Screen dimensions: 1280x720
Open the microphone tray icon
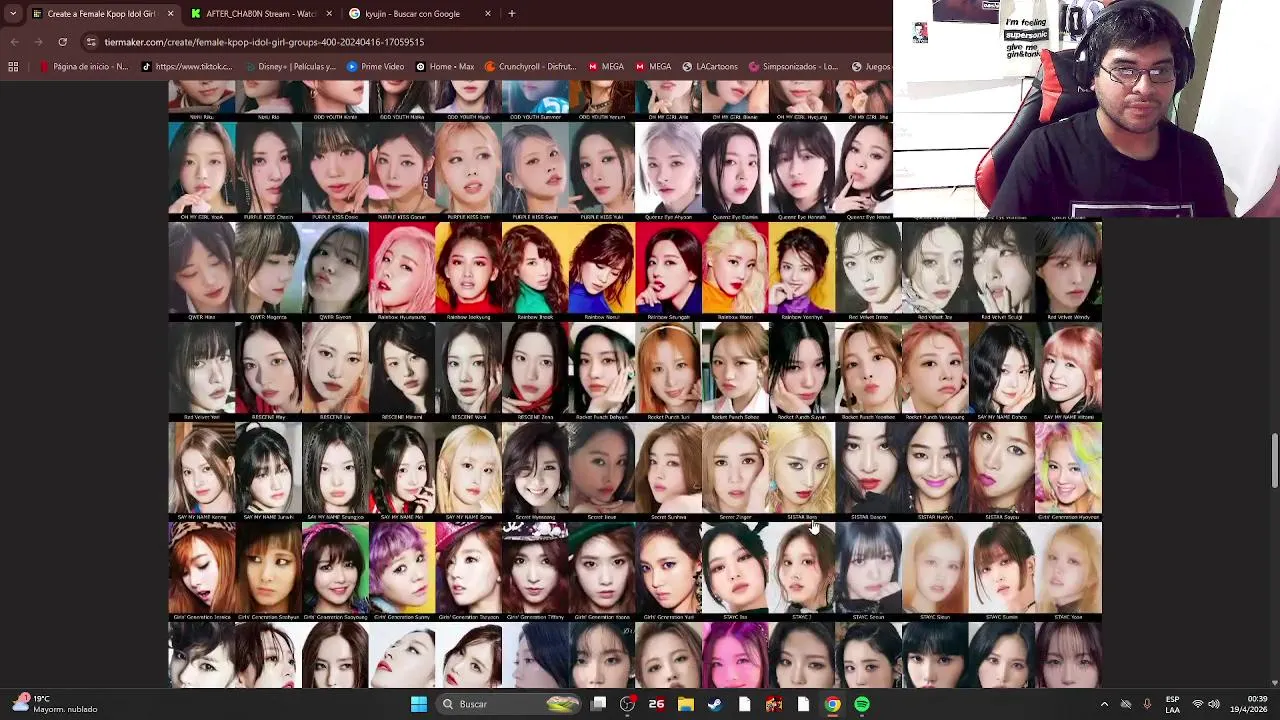[x=1147, y=704]
